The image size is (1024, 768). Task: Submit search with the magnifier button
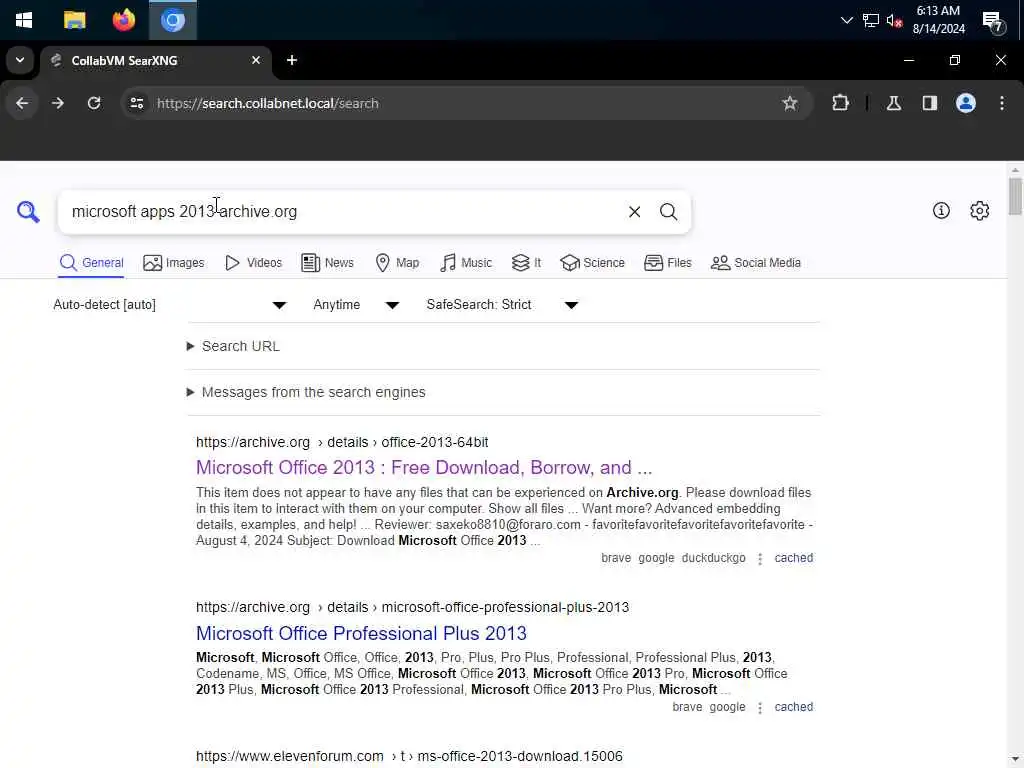(x=668, y=212)
